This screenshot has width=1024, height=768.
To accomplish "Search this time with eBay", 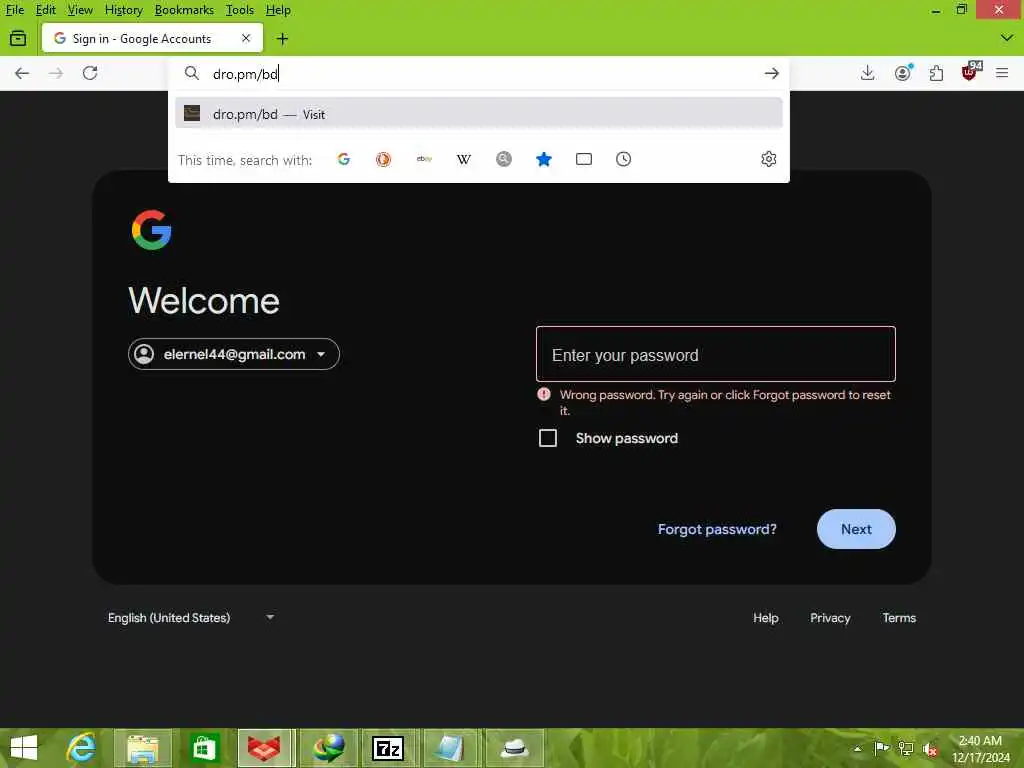I will 424,159.
